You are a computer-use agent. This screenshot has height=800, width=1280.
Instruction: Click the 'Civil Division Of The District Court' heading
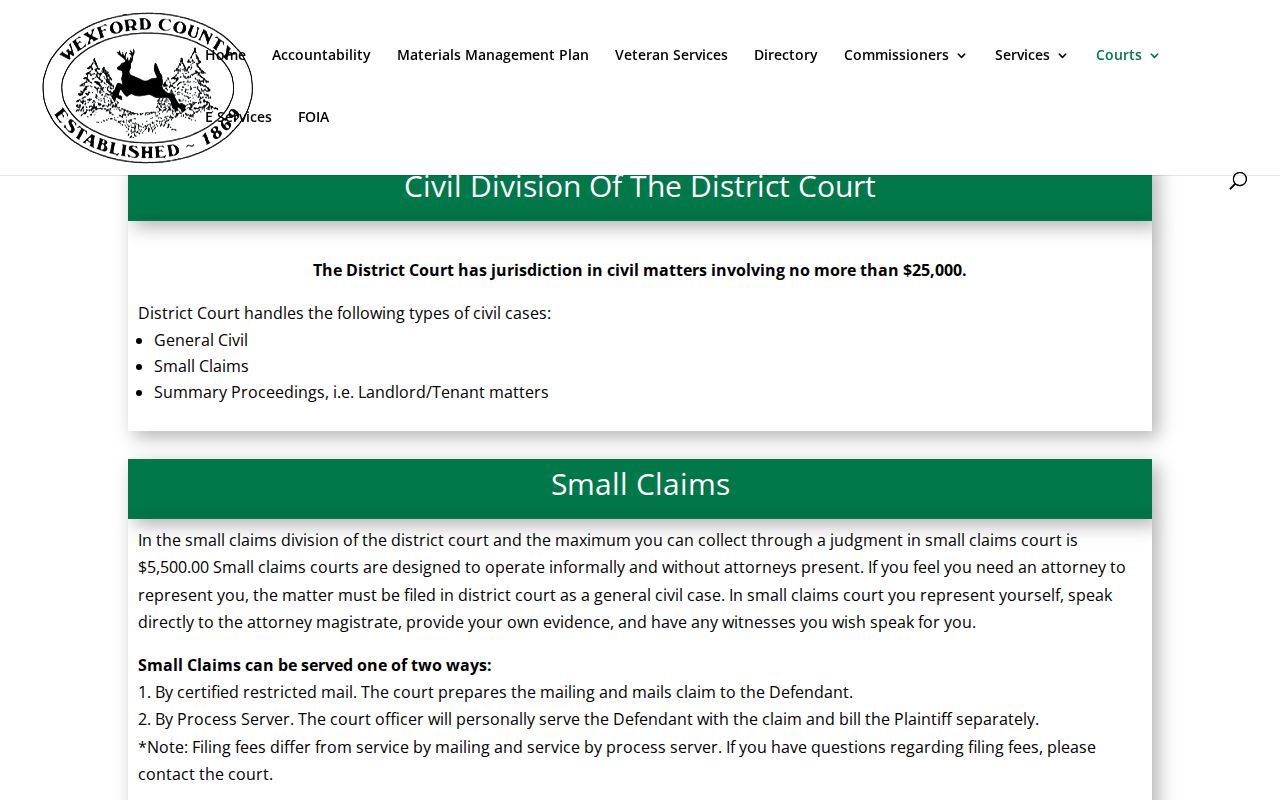640,187
